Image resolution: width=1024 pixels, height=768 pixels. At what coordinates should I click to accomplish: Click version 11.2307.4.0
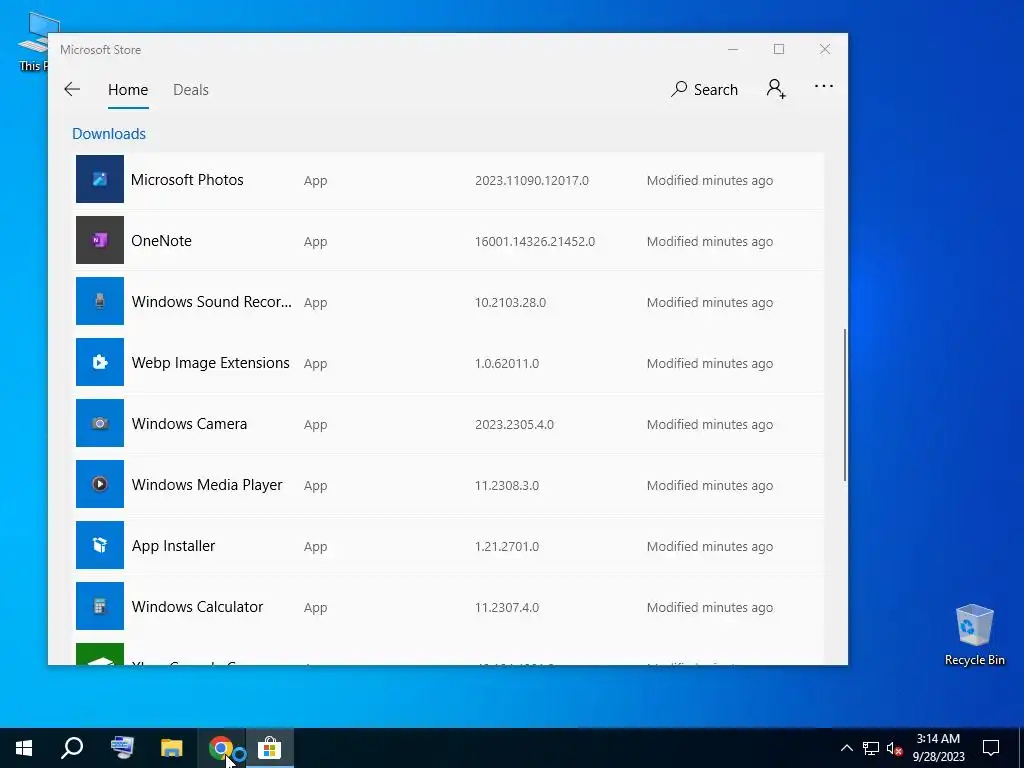[x=507, y=607]
